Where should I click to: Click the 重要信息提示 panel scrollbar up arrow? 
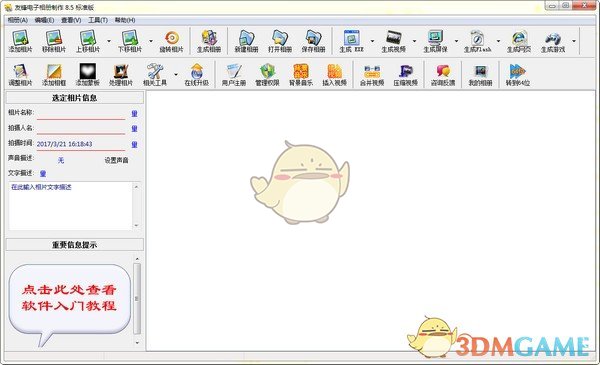click(x=137, y=259)
